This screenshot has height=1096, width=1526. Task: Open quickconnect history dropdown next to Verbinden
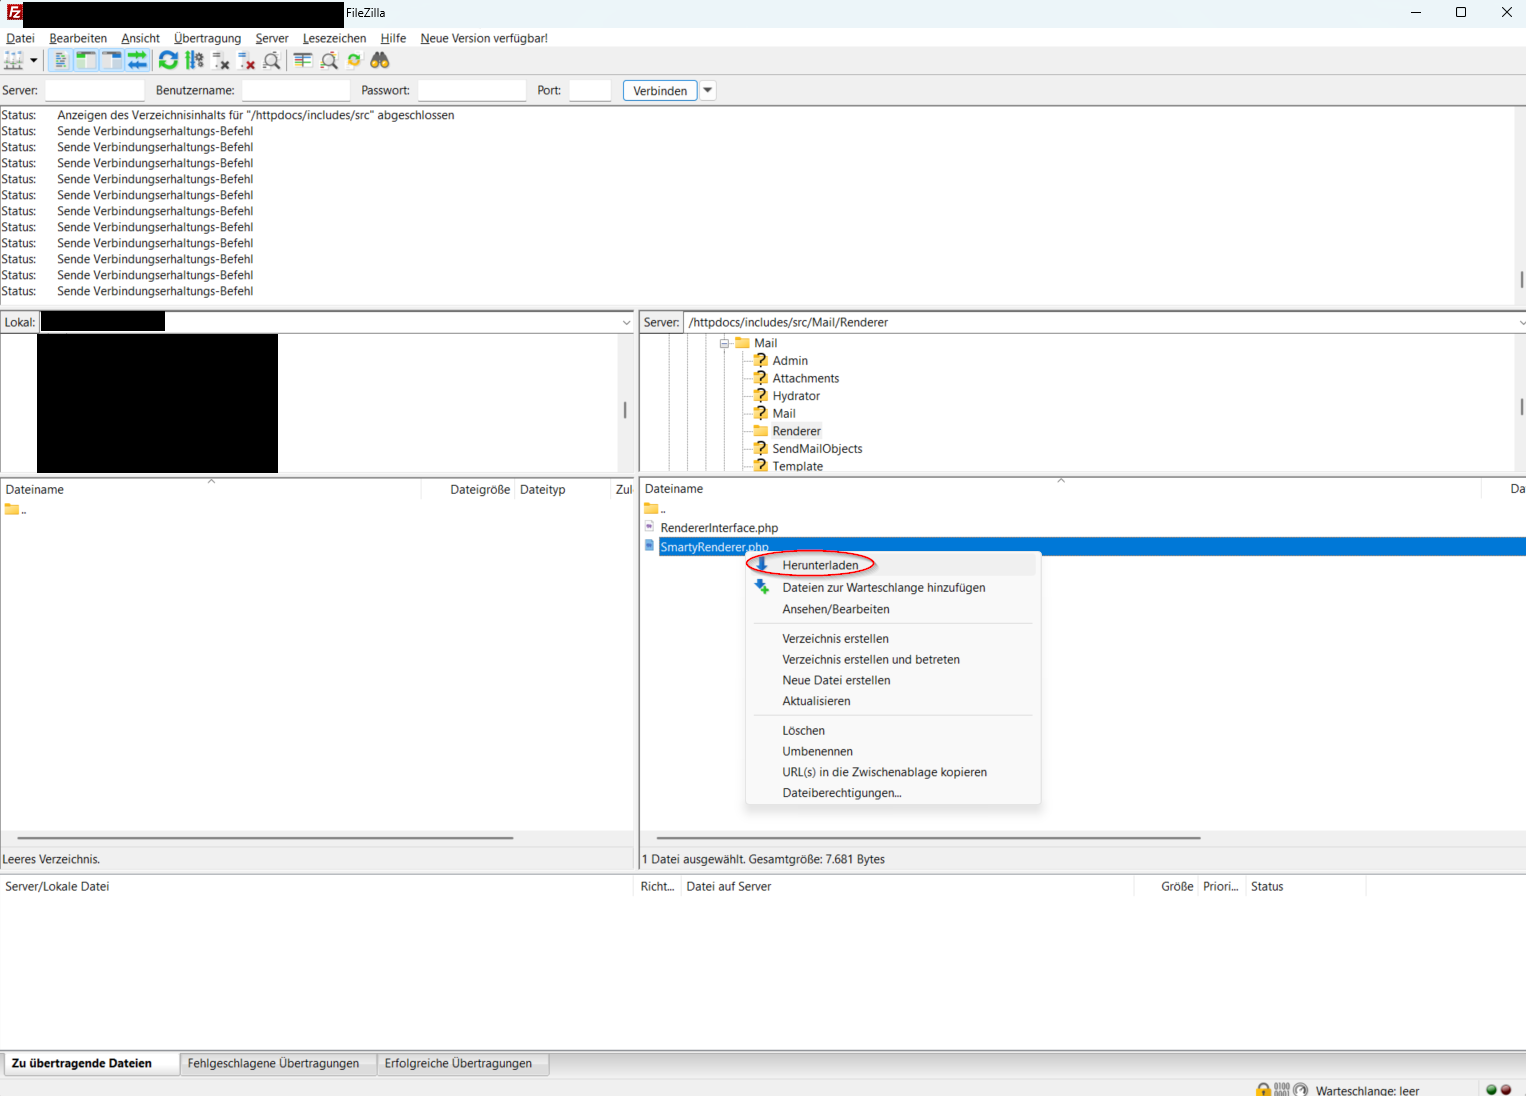(x=708, y=90)
